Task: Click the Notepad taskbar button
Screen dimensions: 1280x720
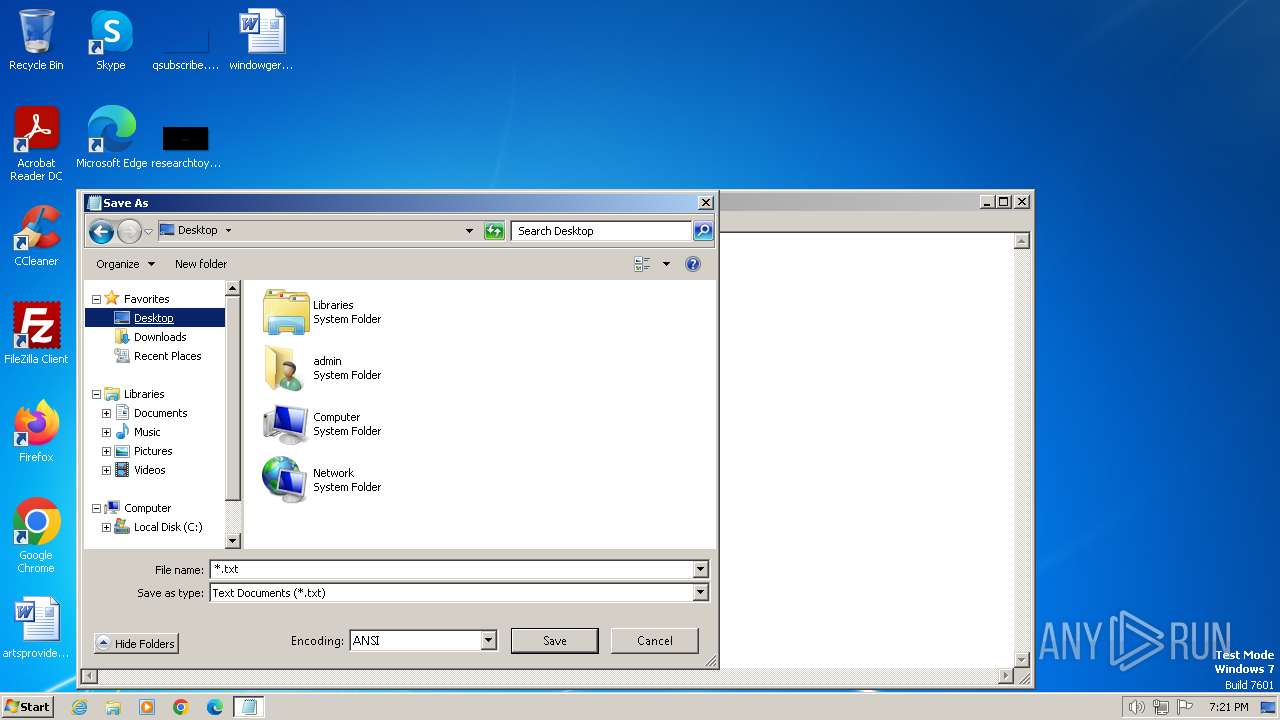Action: [249, 707]
